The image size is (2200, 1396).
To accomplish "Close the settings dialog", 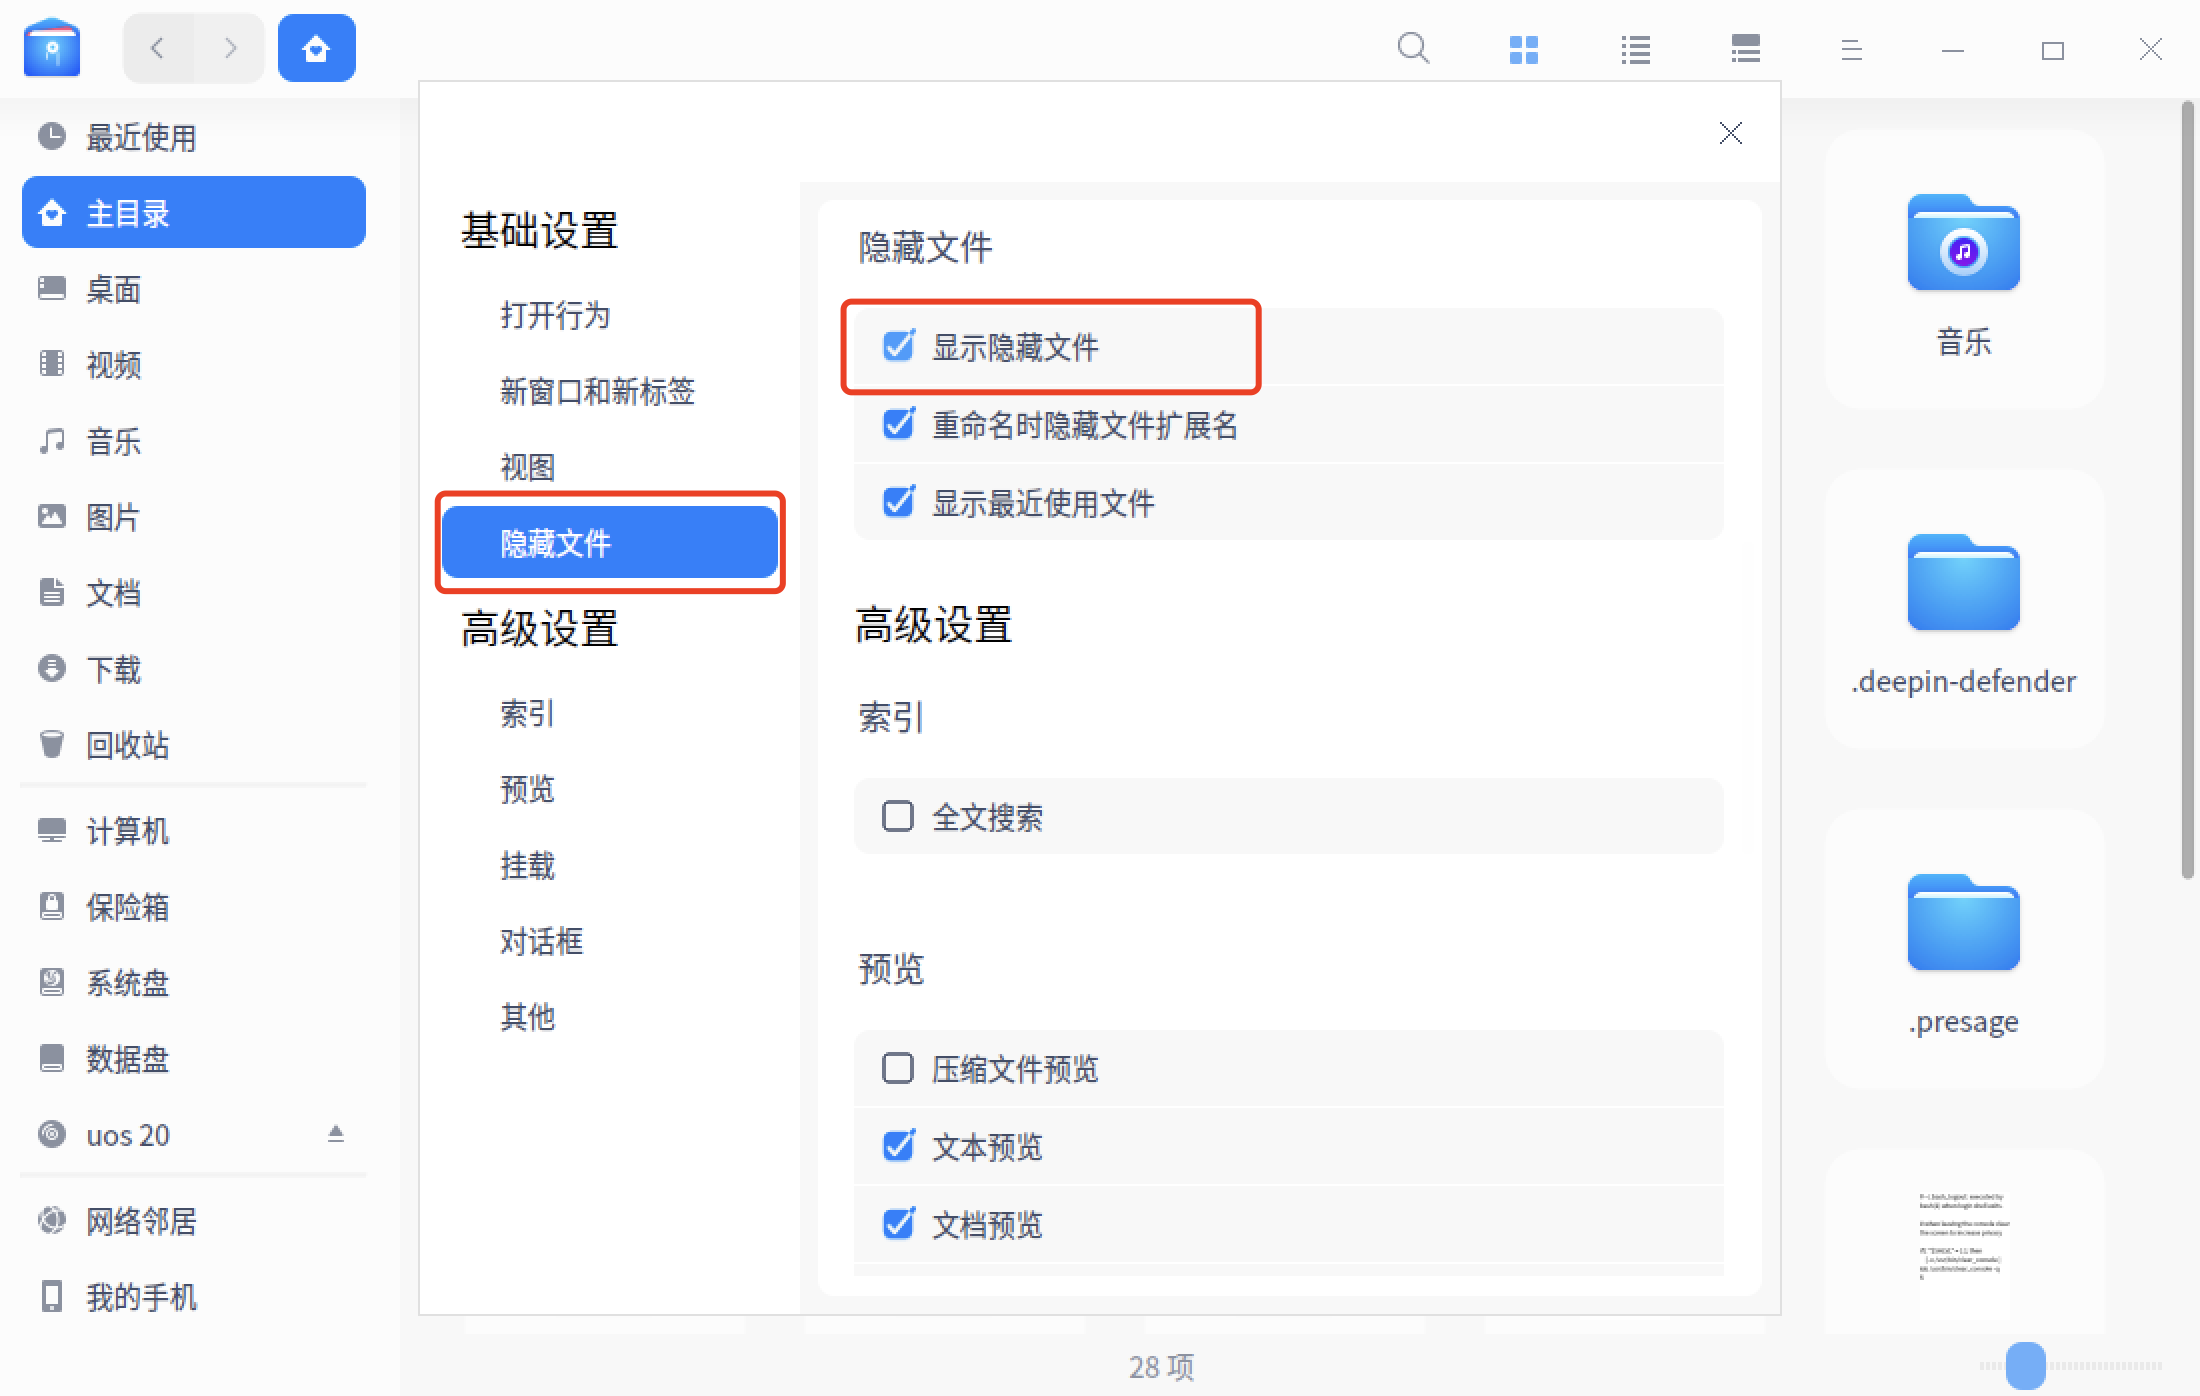I will [x=1730, y=133].
